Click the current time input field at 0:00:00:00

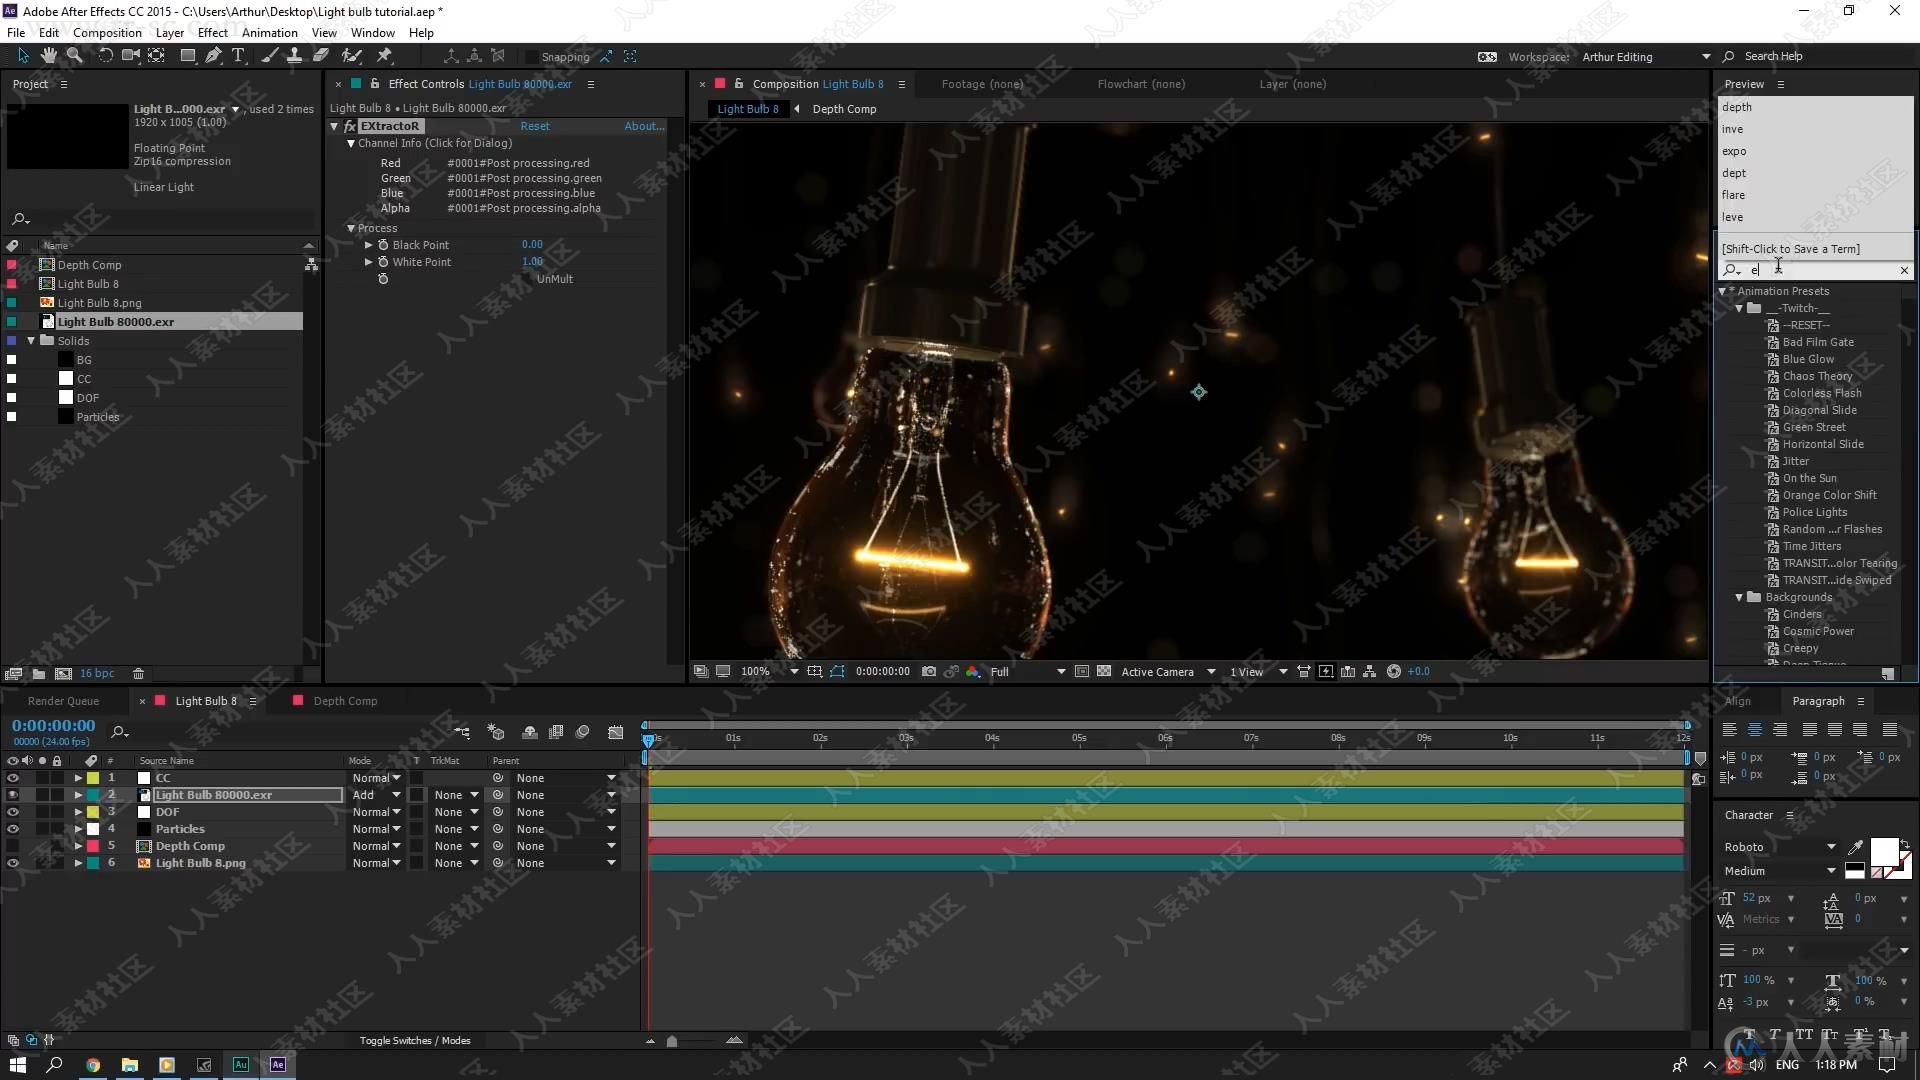point(51,724)
